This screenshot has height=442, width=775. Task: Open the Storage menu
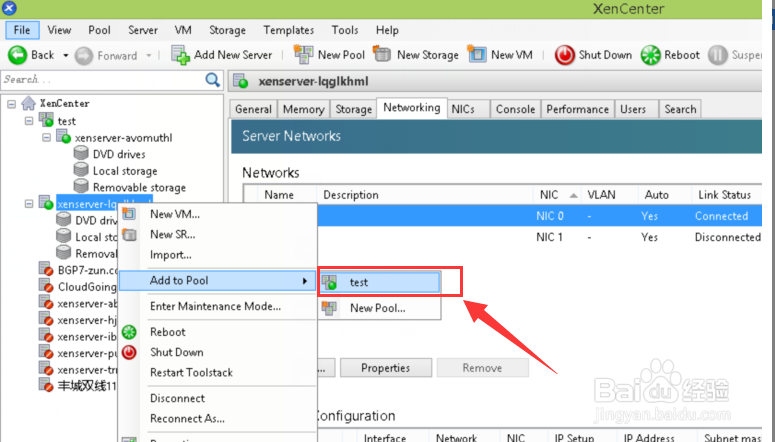pyautogui.click(x=227, y=30)
